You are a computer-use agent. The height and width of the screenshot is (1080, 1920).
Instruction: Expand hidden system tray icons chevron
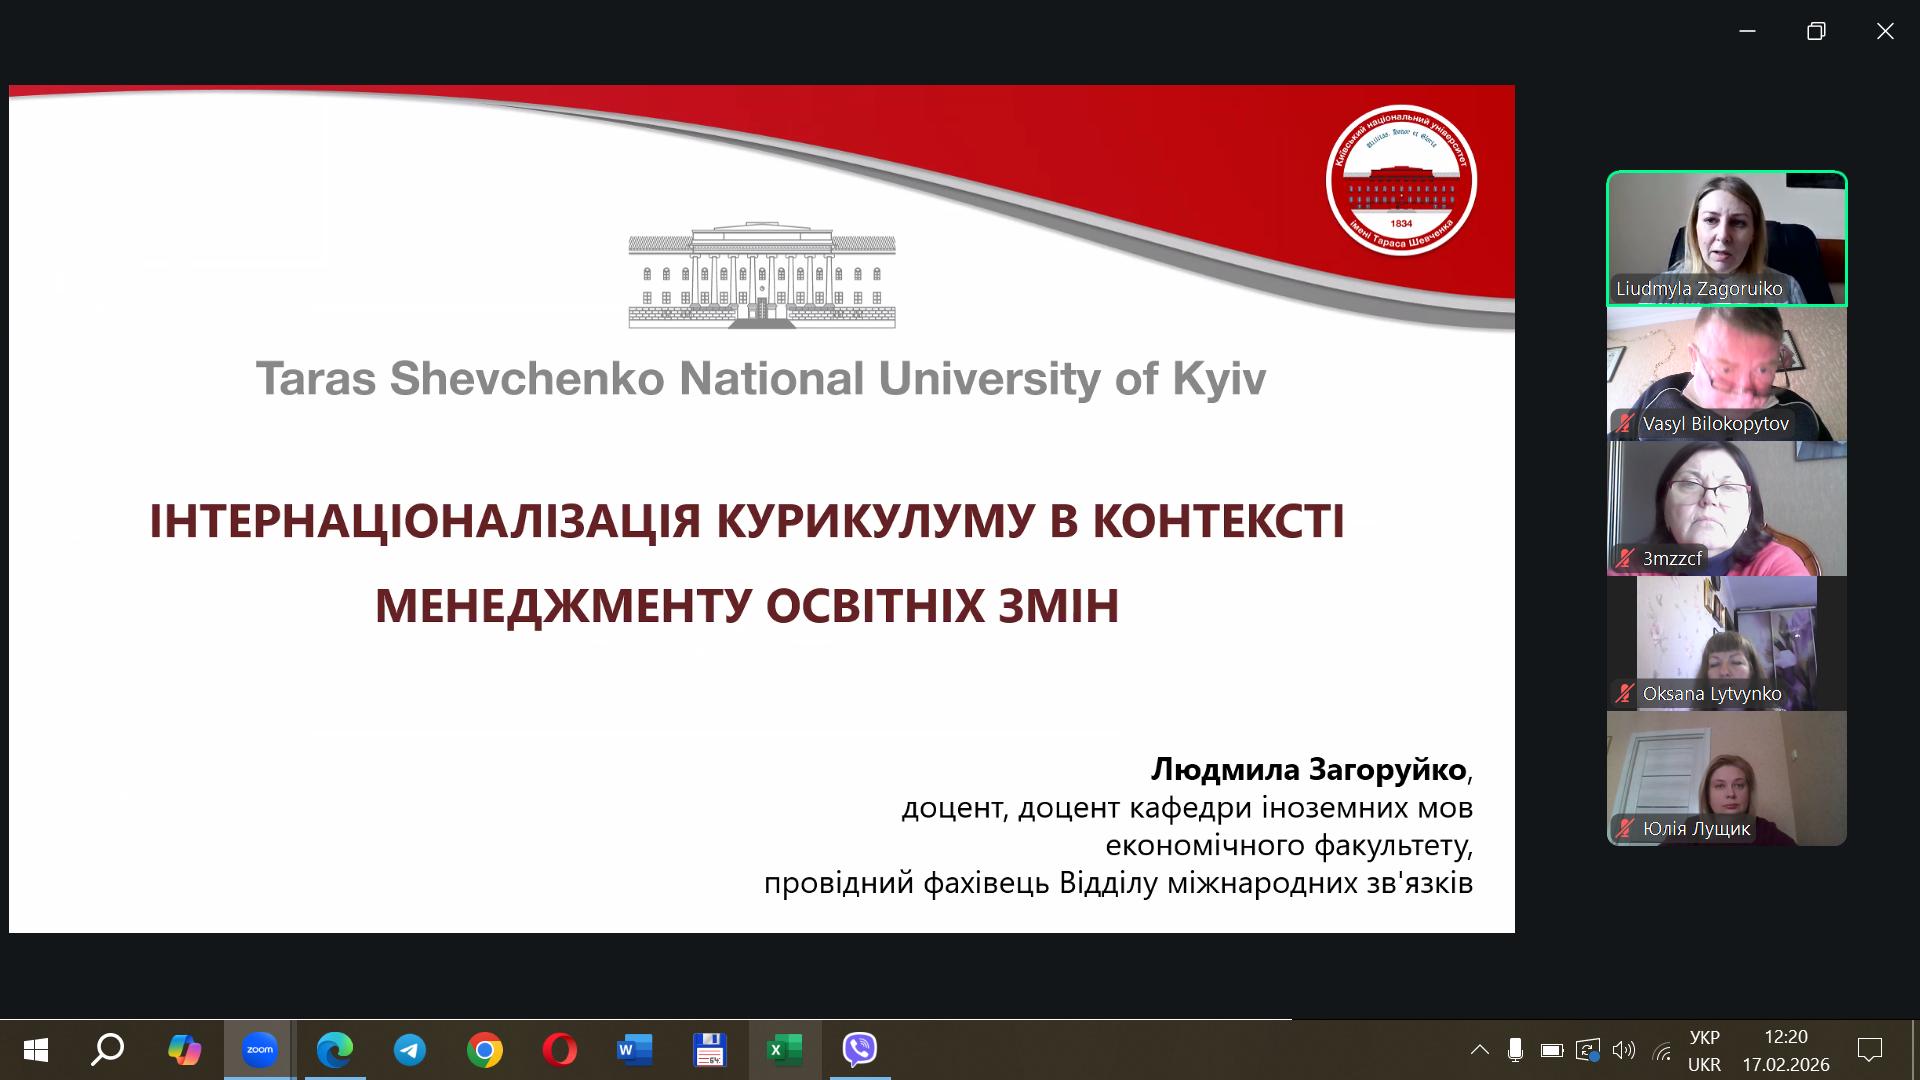click(x=1479, y=1050)
